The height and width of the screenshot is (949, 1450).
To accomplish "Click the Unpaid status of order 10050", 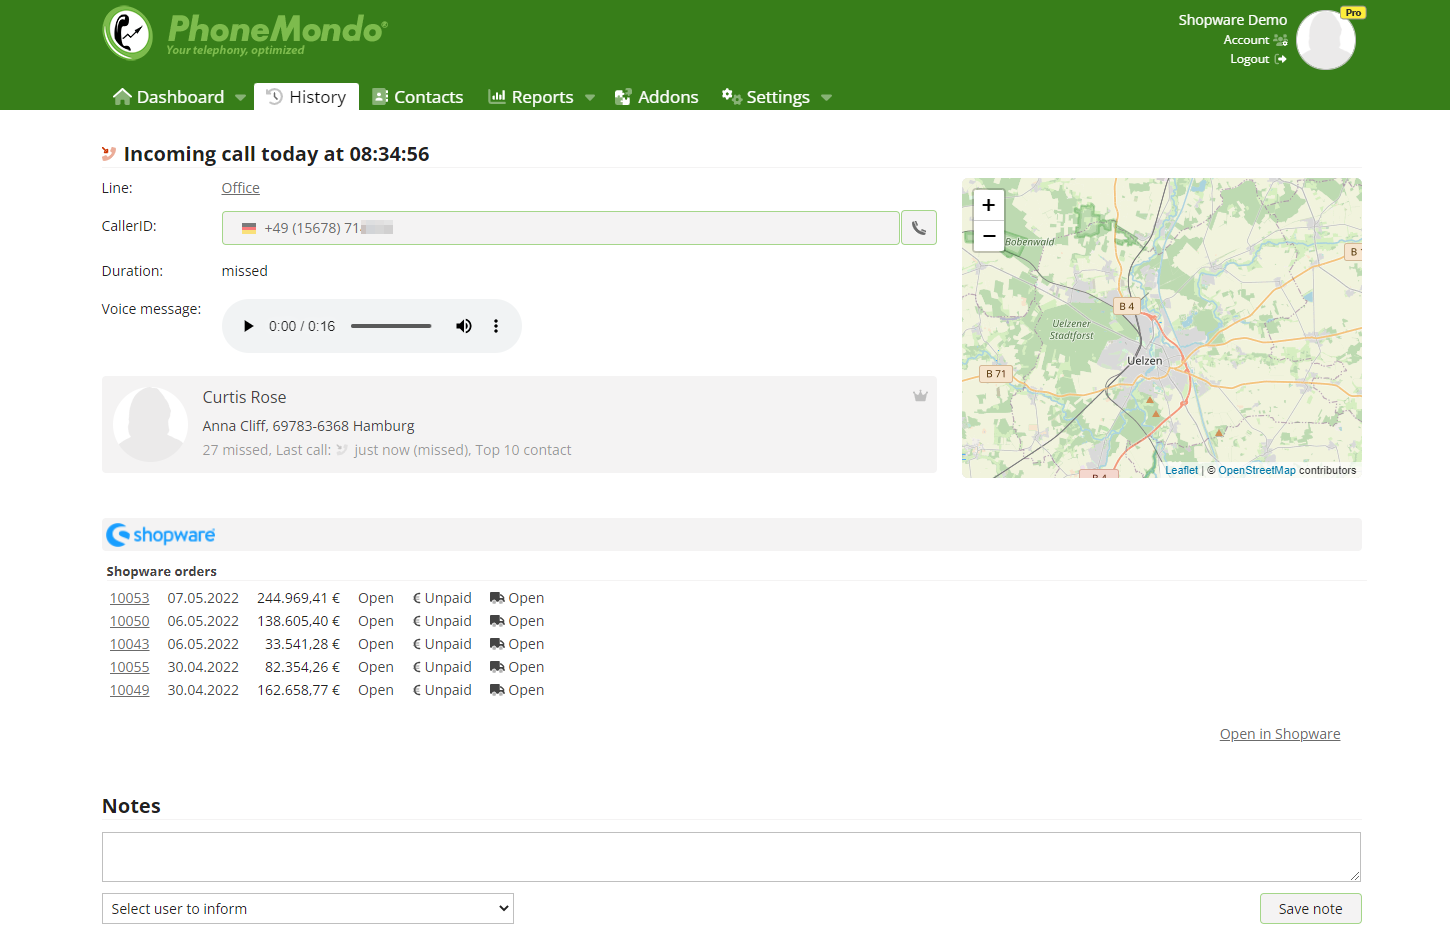I will [x=442, y=621].
